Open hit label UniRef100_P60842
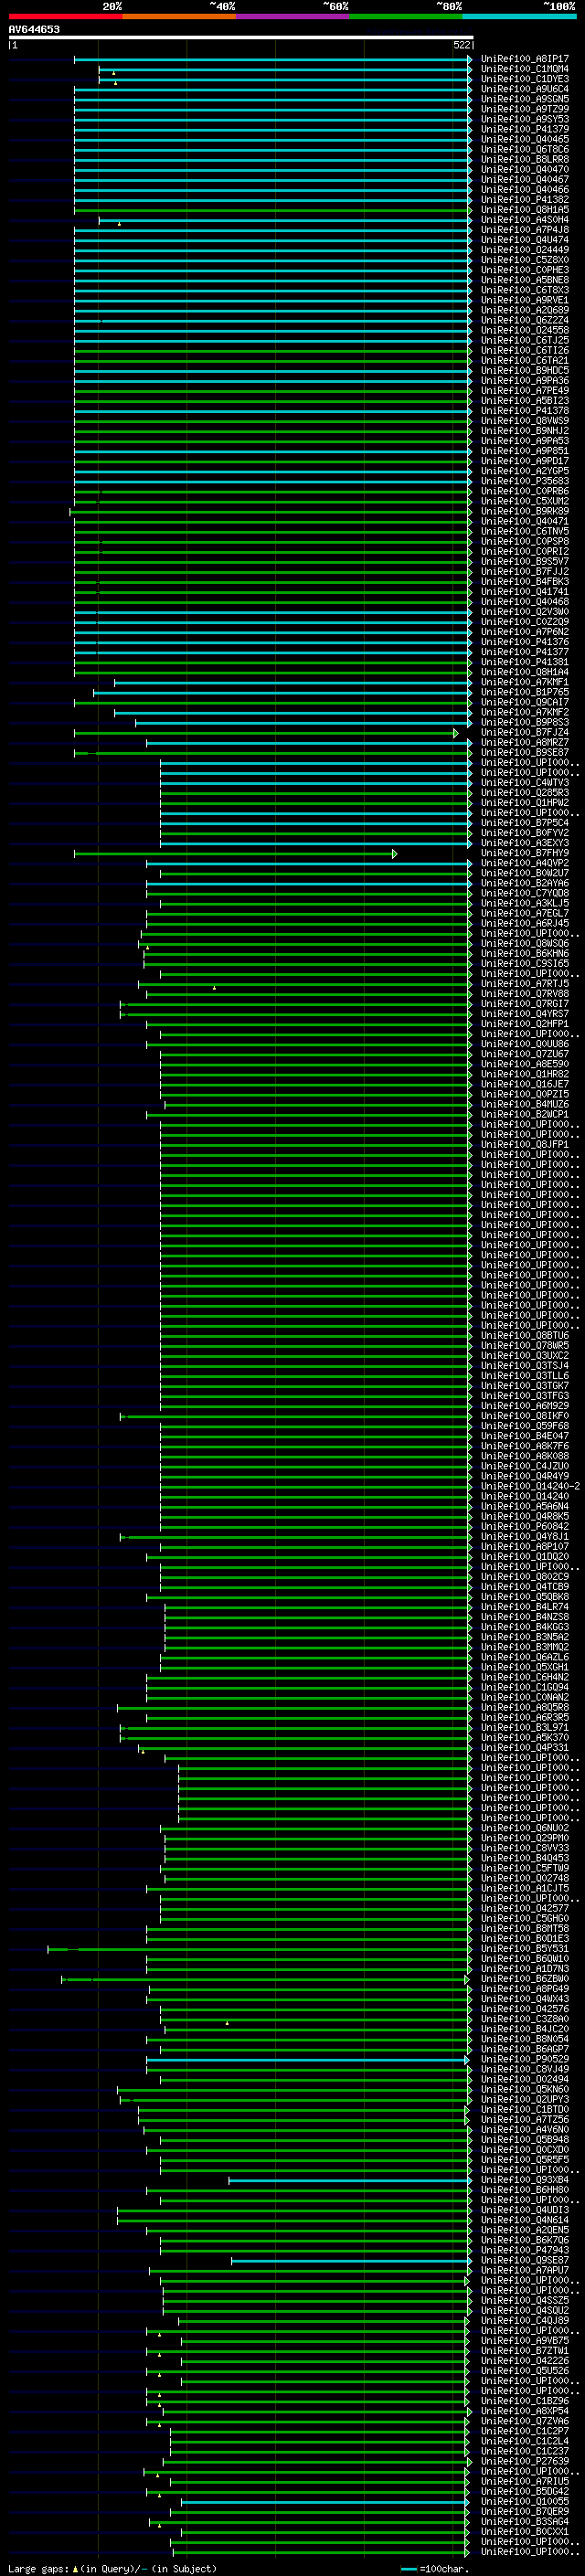585x2576 pixels. 524,1526
